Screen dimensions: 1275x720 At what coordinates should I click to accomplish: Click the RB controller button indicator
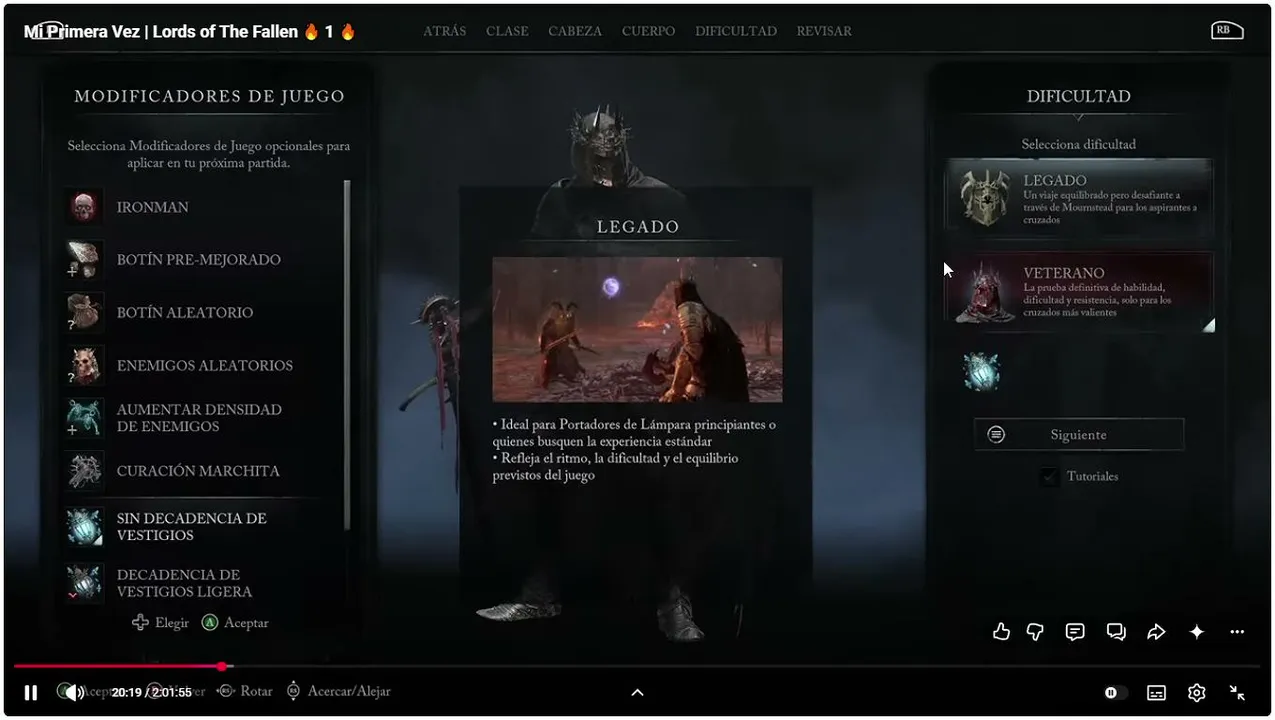point(1227,31)
